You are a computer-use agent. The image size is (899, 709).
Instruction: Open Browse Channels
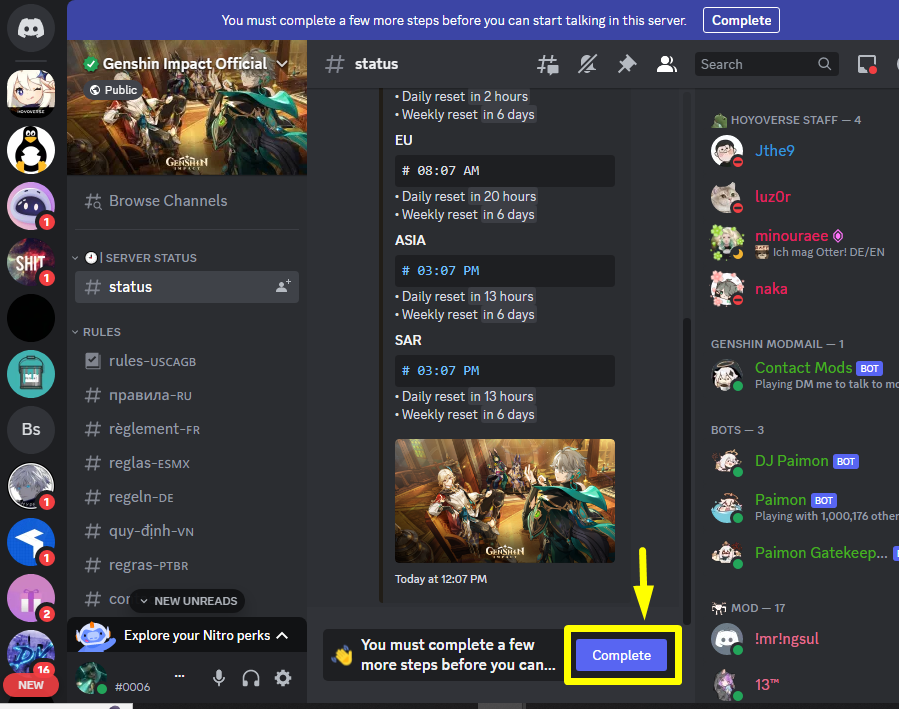tap(187, 201)
